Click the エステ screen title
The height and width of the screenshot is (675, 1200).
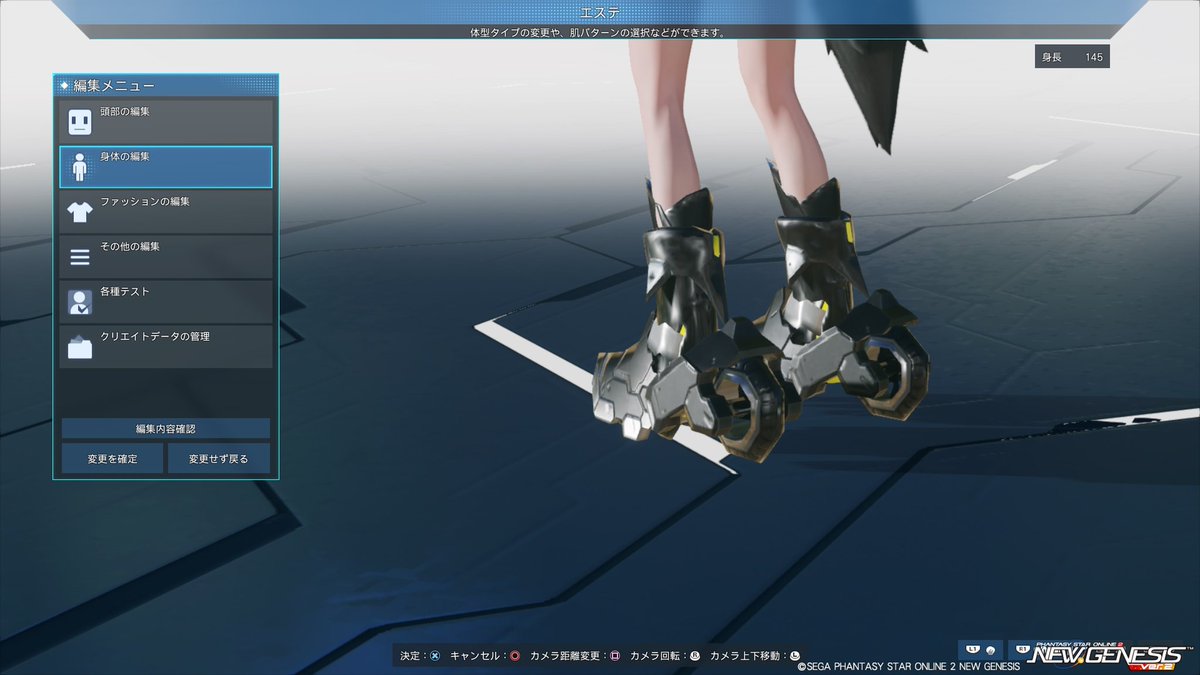600,12
